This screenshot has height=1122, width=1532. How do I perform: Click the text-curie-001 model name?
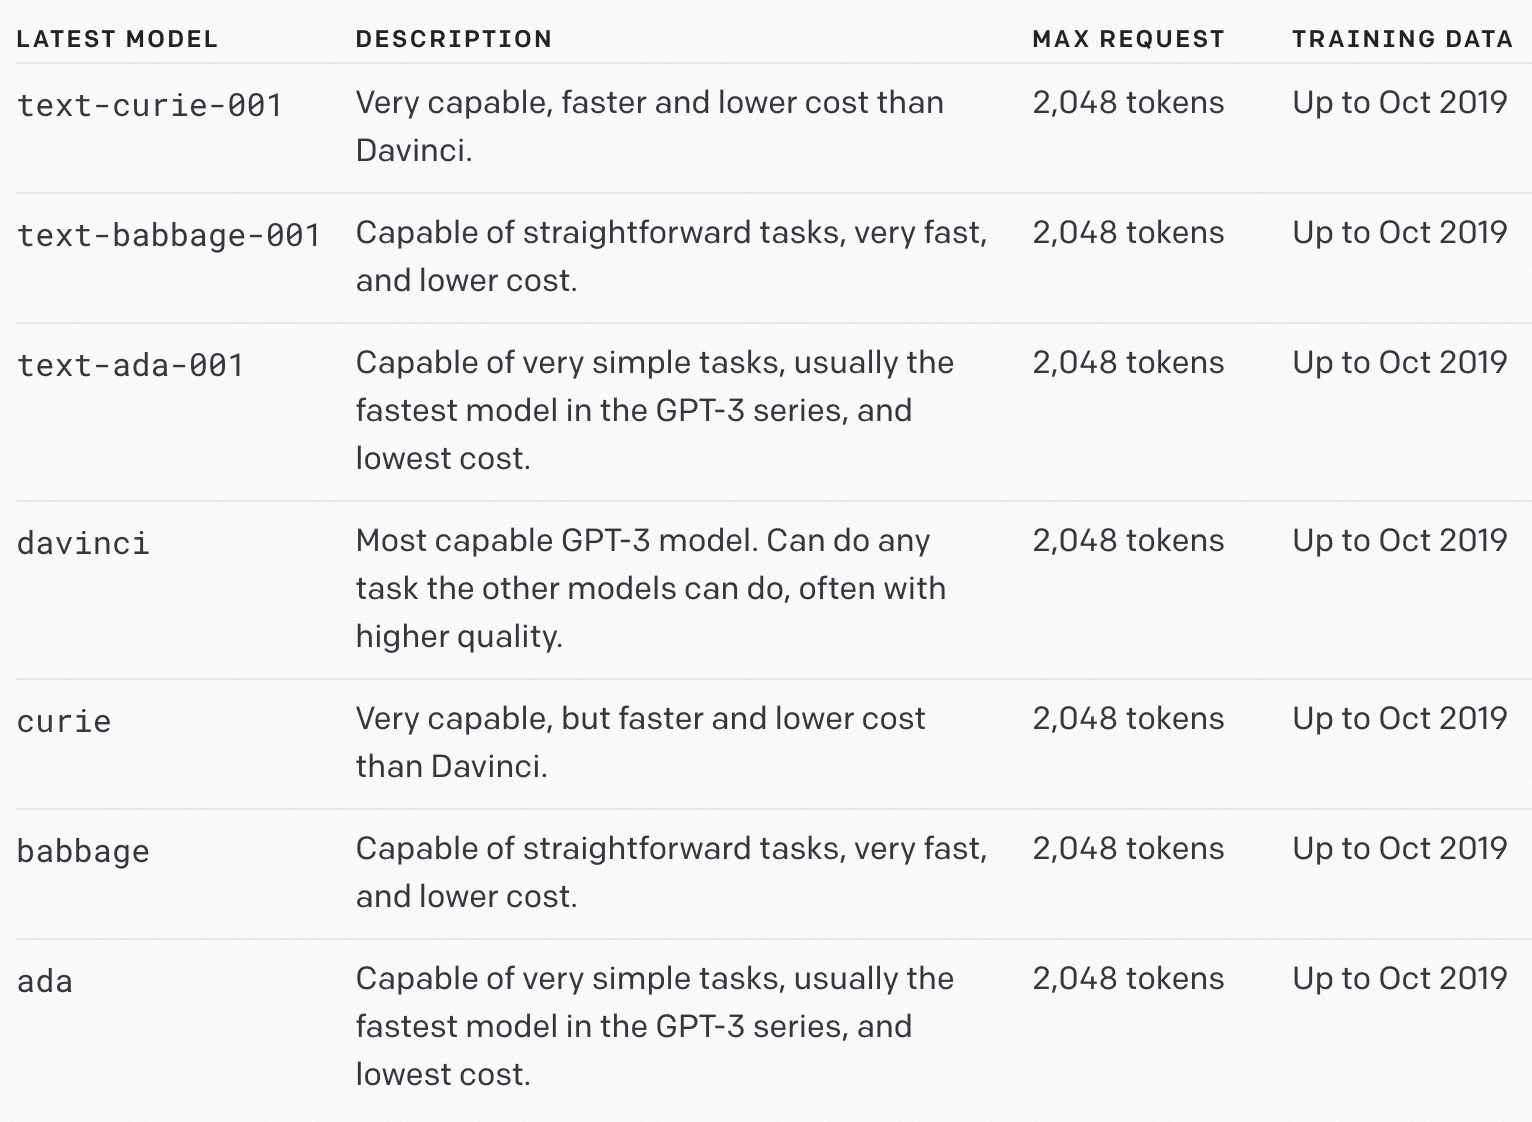coord(150,105)
